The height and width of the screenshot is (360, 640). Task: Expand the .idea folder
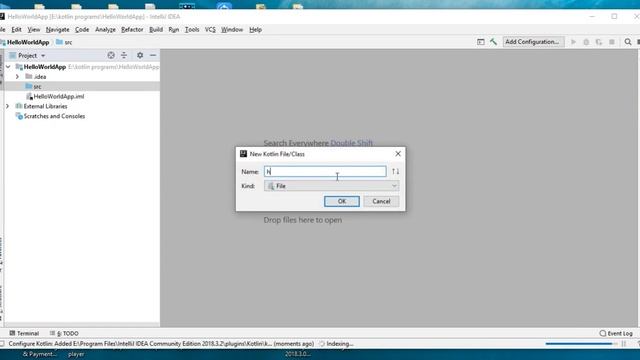click(x=17, y=77)
